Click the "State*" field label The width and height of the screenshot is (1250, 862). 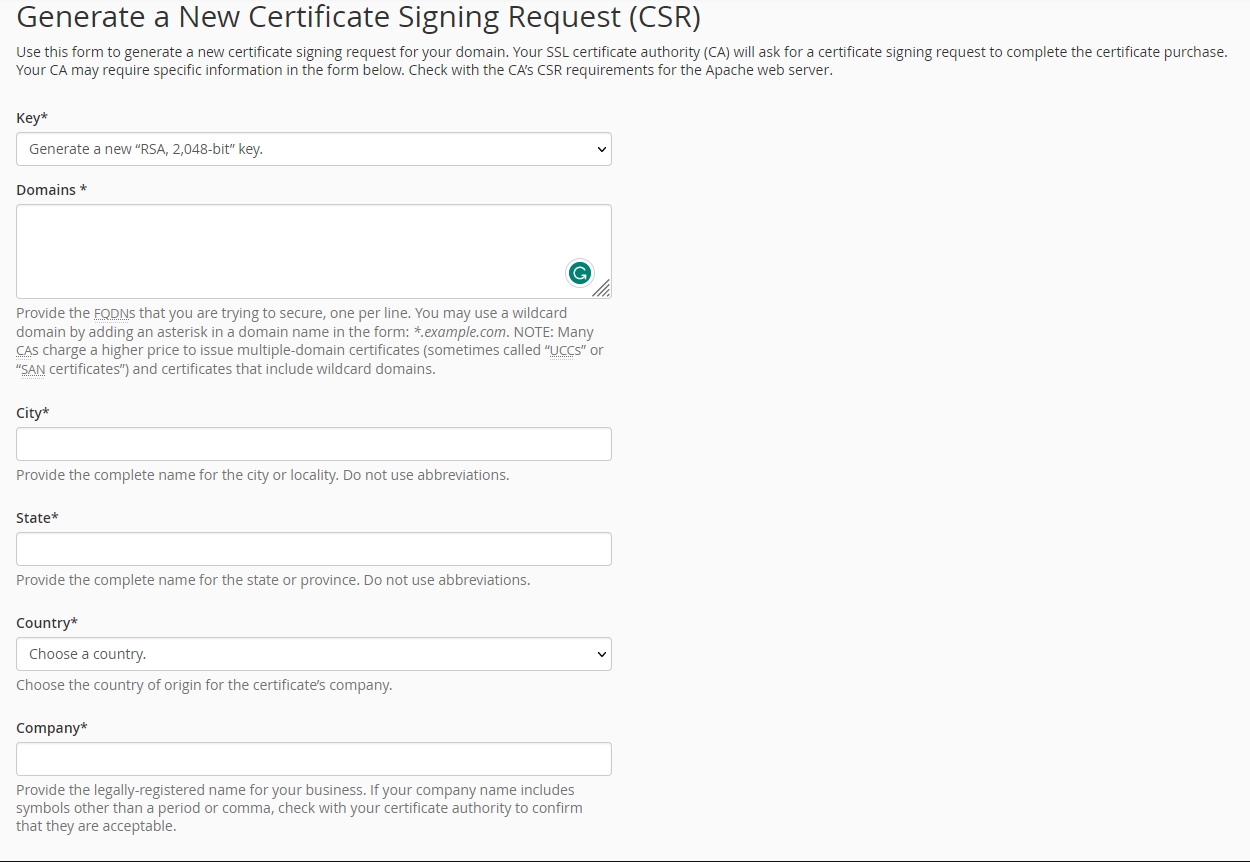coord(37,518)
